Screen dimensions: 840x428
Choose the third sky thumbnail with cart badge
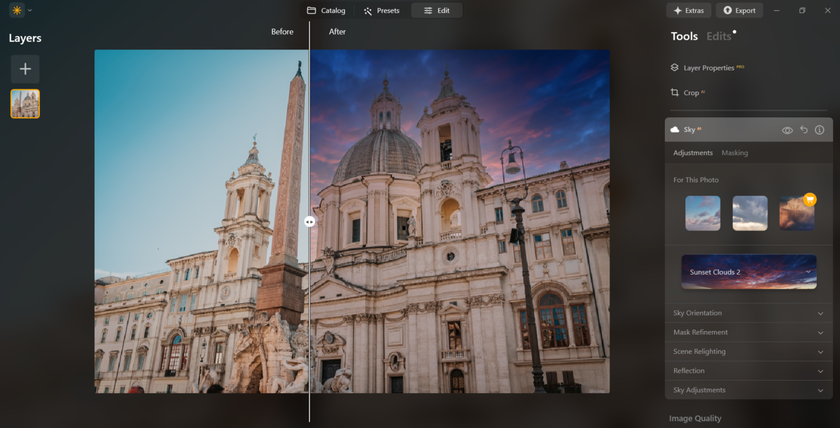coord(797,213)
